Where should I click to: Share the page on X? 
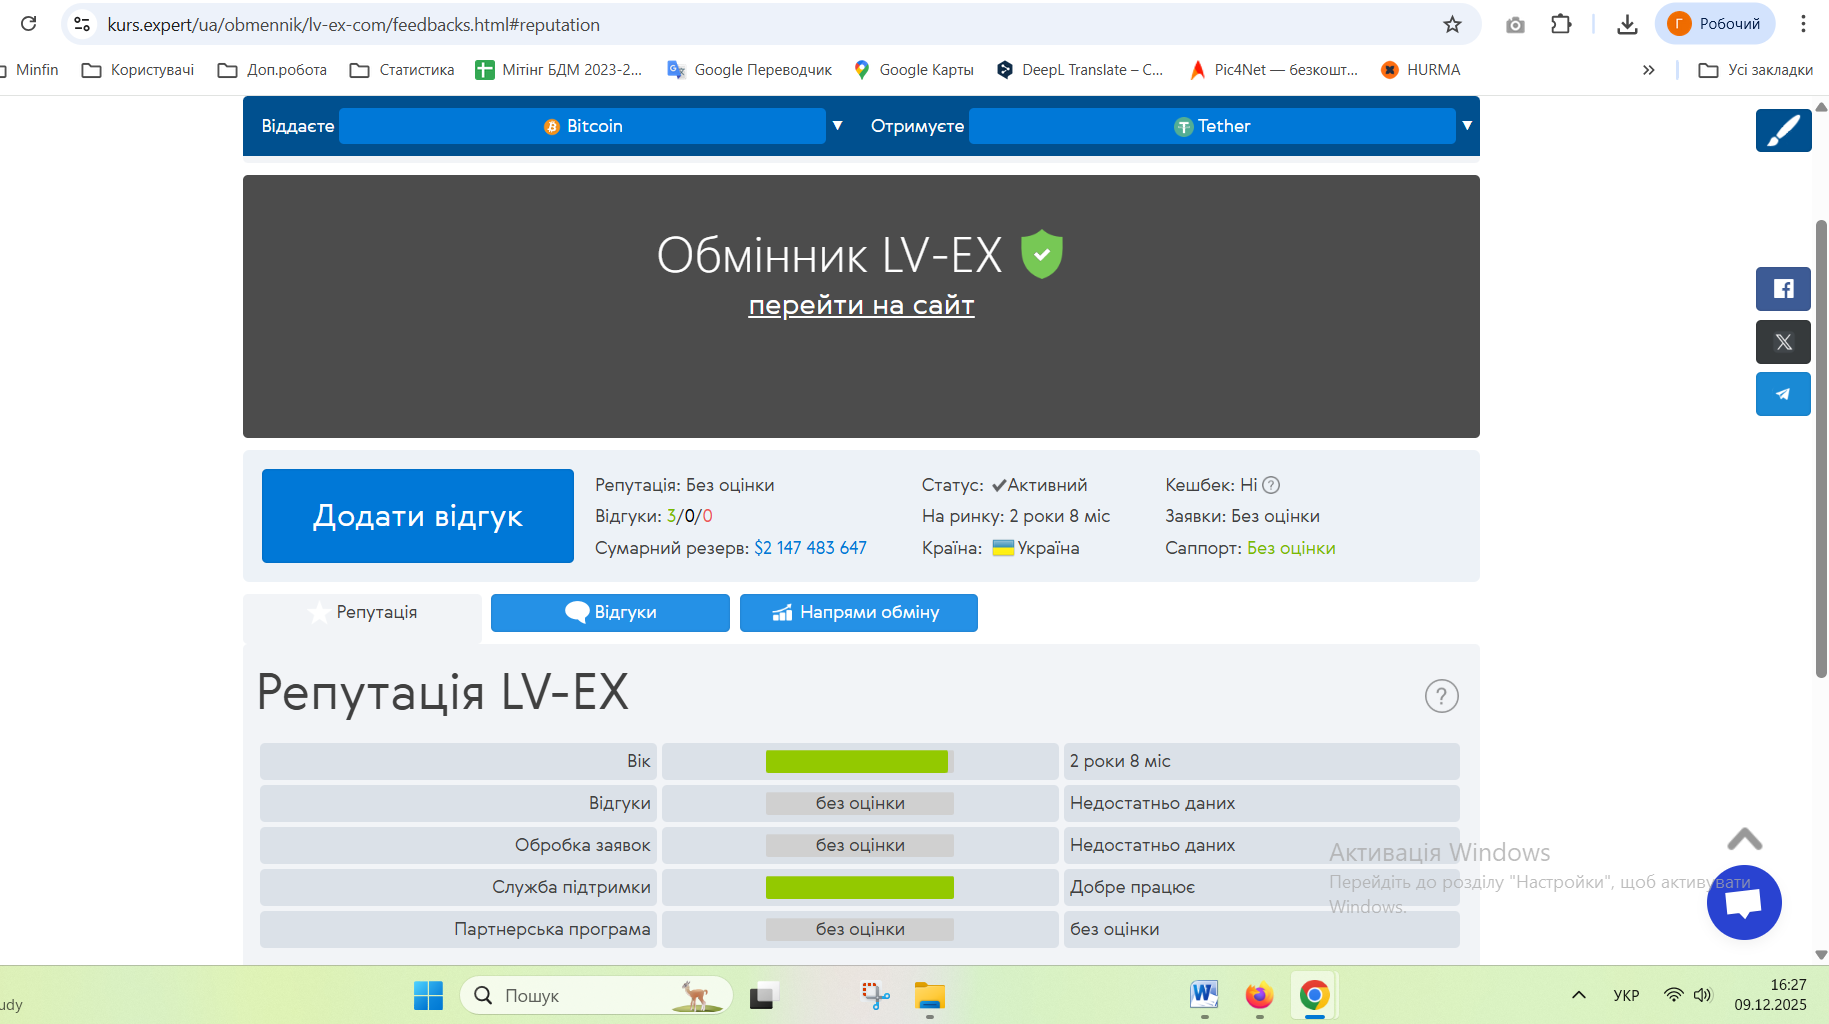1783,342
